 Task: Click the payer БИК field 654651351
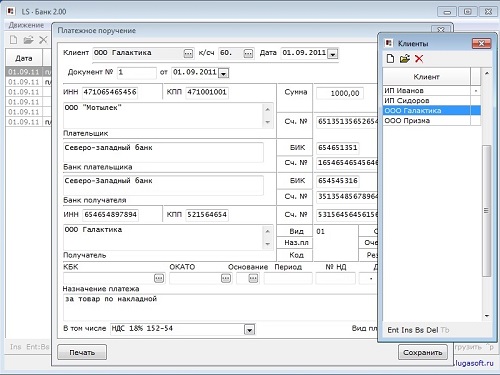click(x=338, y=148)
